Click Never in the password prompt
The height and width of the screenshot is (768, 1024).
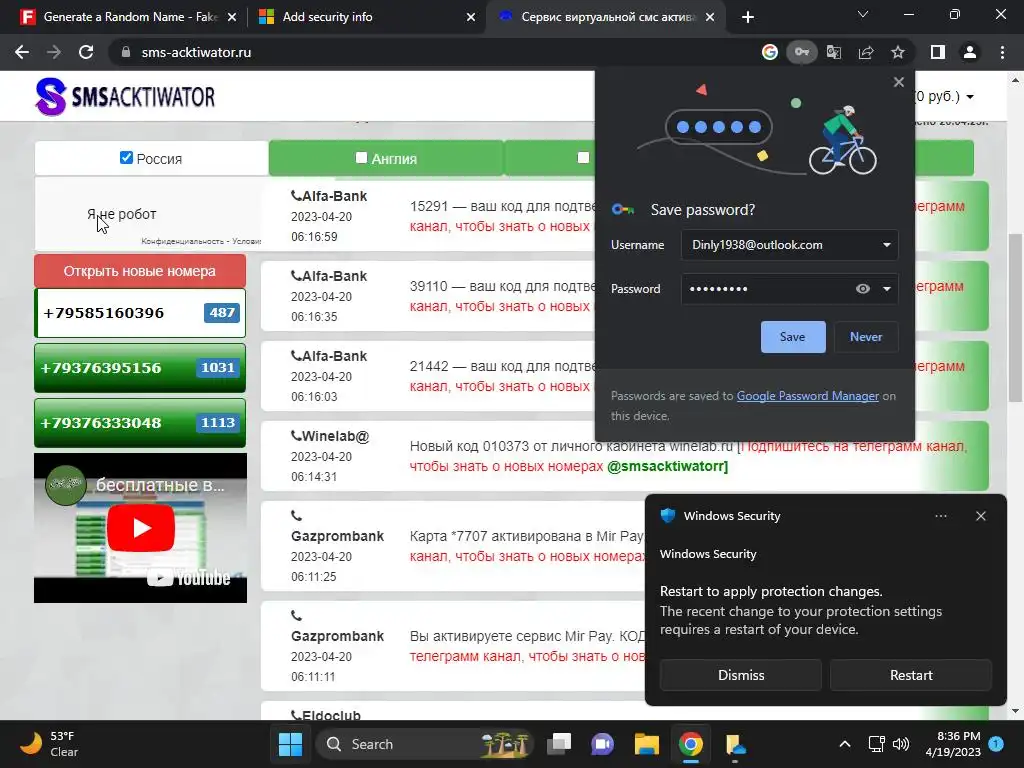[x=866, y=337]
